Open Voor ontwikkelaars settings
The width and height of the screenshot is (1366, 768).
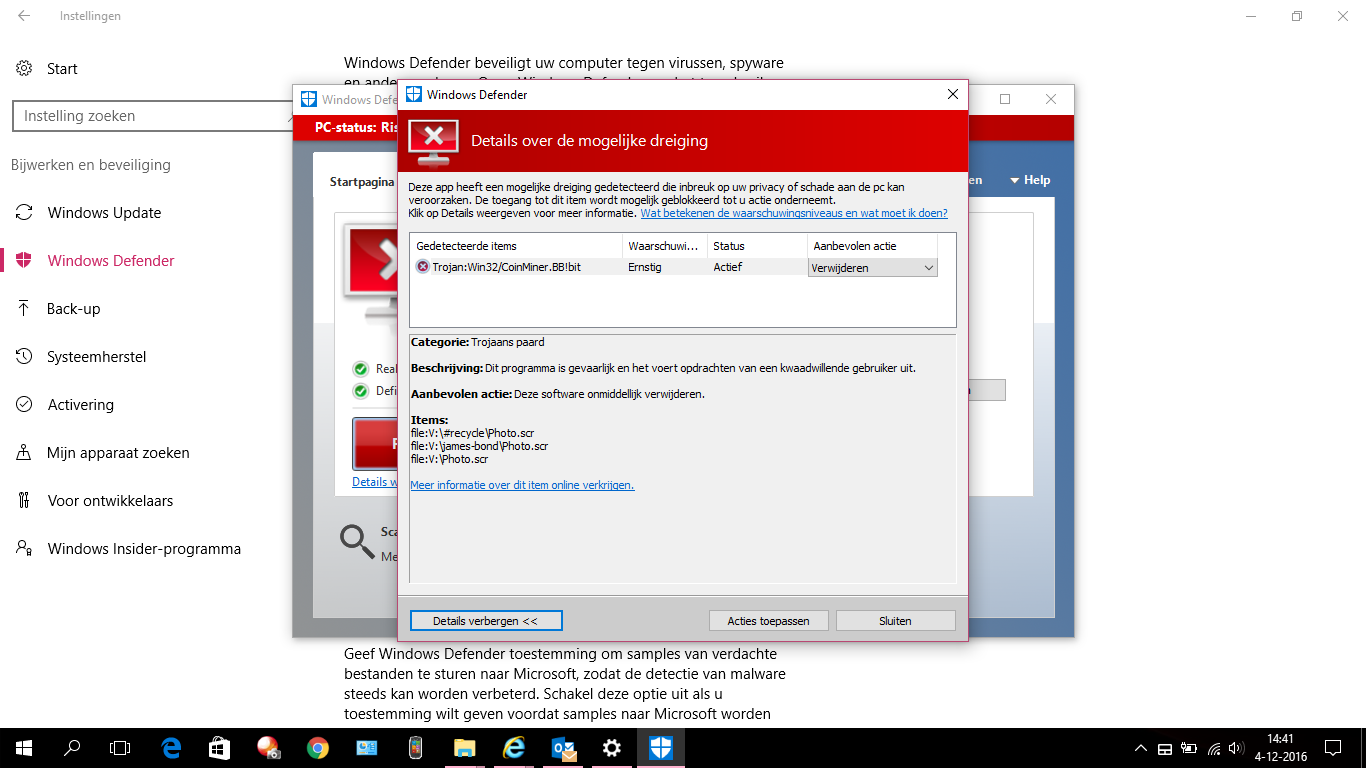pyautogui.click(x=110, y=501)
